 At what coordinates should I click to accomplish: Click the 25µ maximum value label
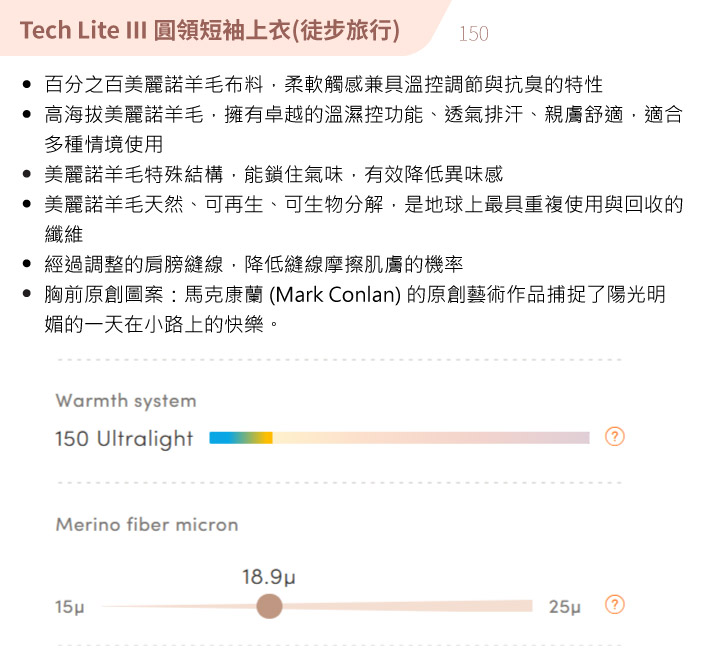[x=565, y=607]
